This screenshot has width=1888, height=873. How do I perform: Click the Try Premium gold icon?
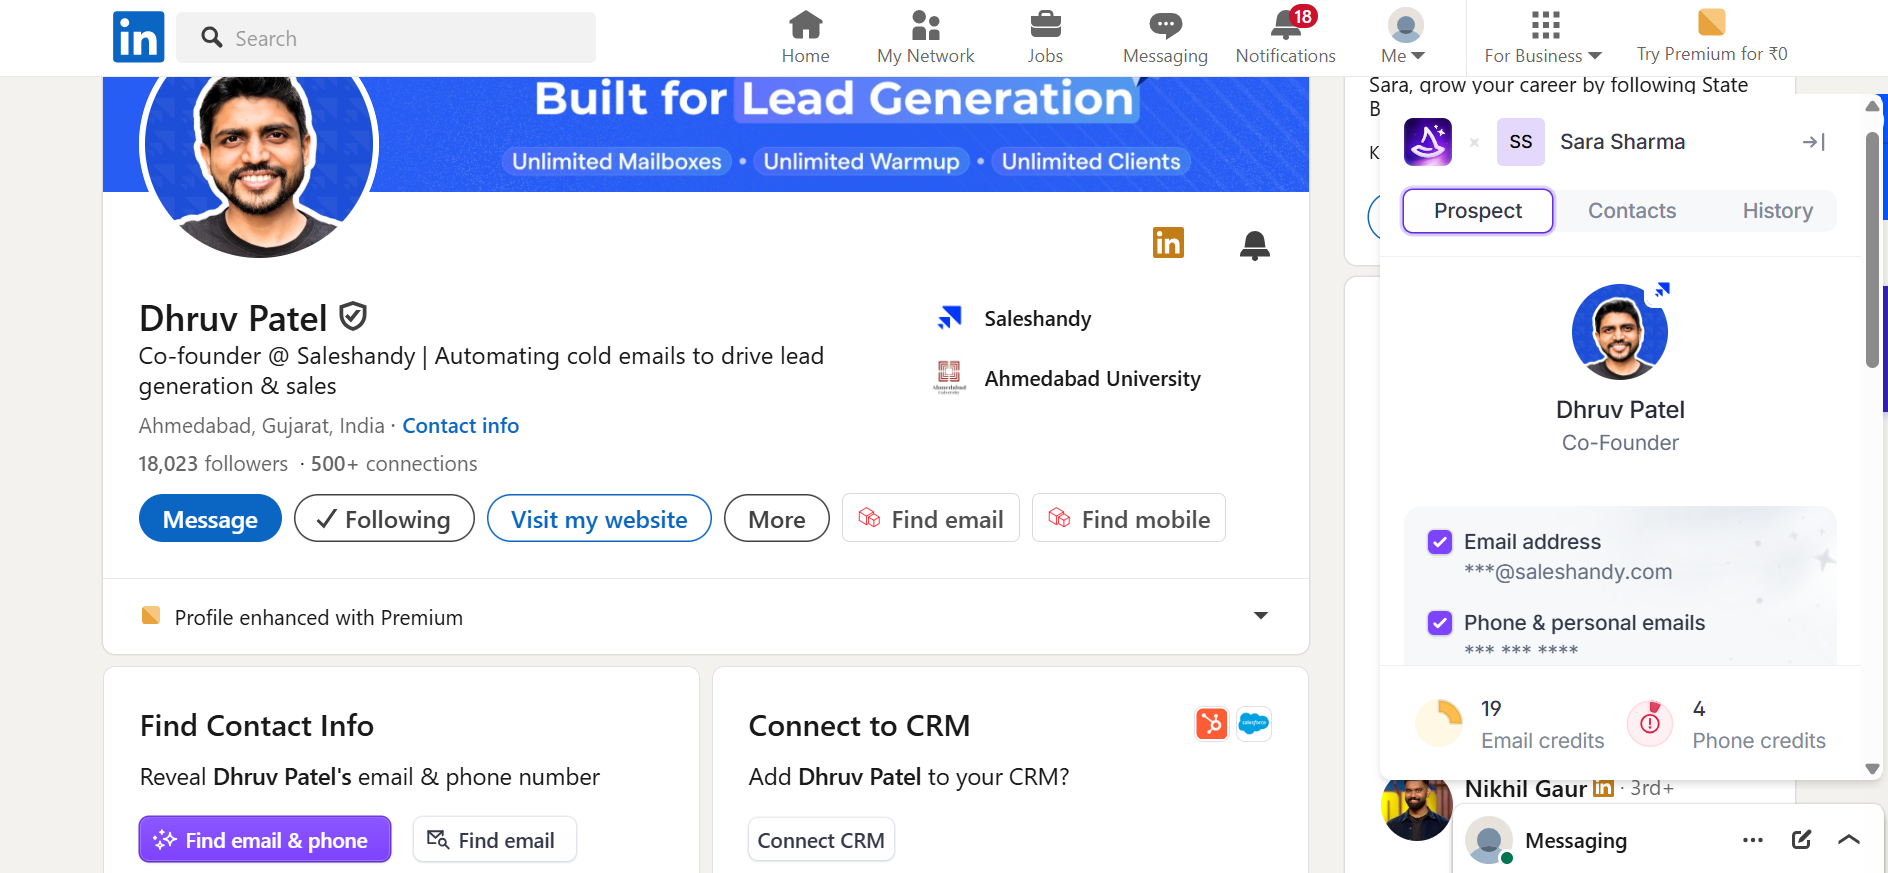click(x=1712, y=21)
